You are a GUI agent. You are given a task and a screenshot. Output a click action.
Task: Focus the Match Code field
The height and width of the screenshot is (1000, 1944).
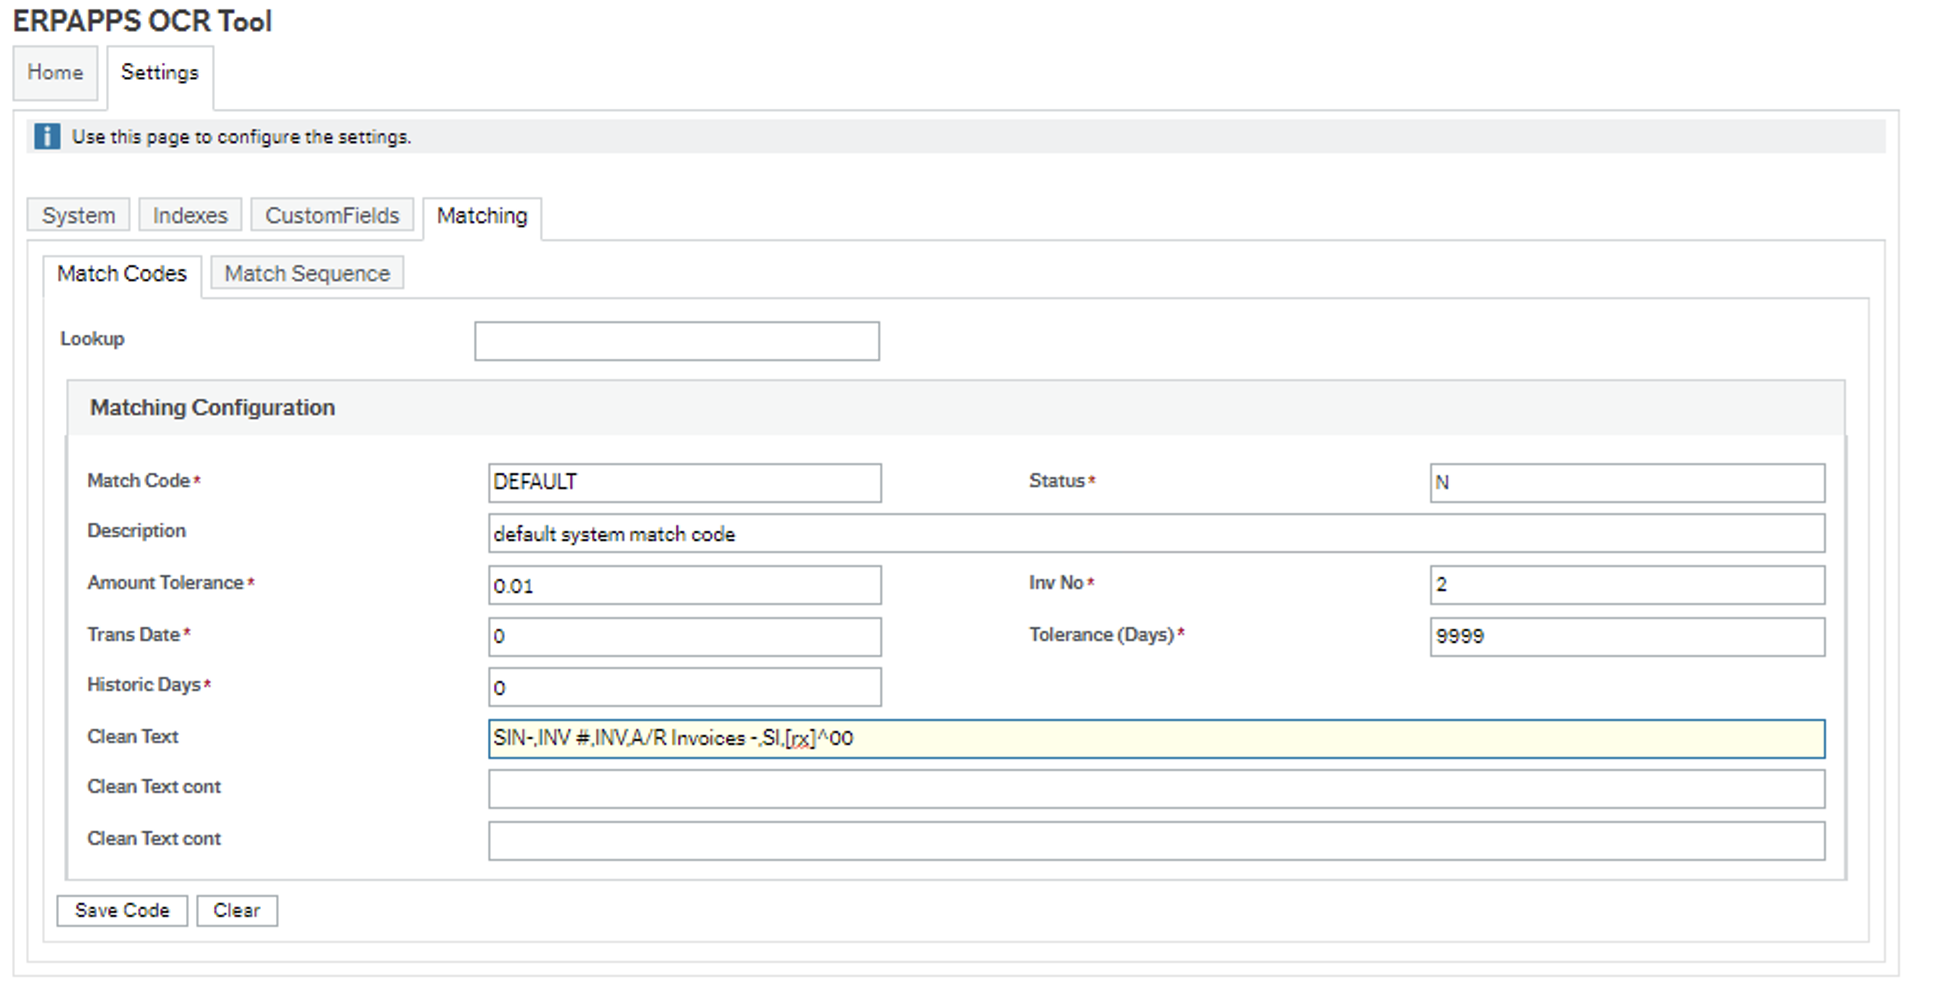click(685, 482)
